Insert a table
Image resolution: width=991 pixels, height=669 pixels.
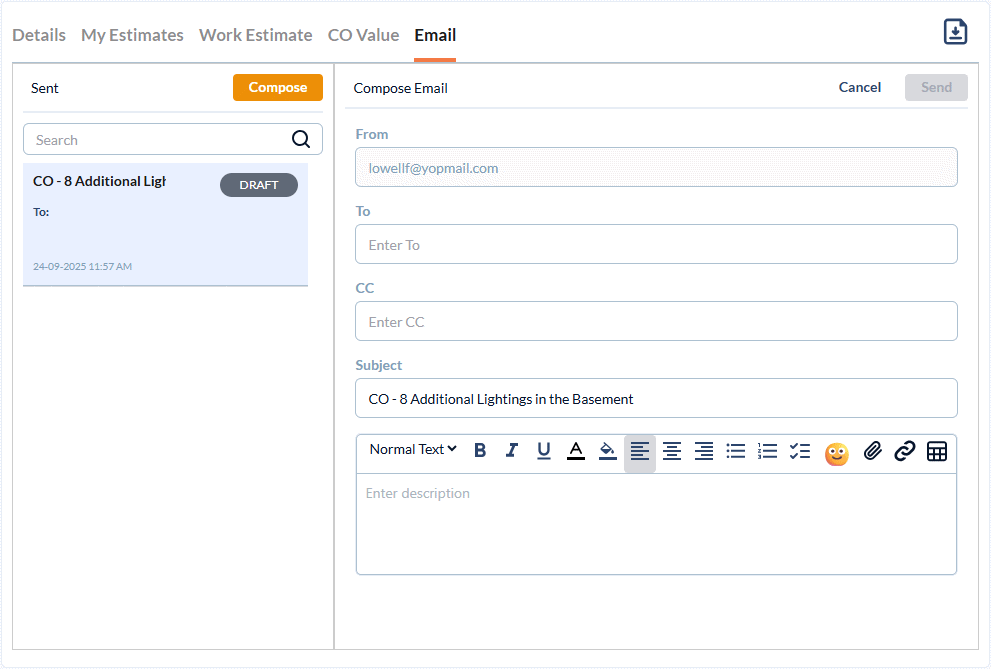(937, 451)
